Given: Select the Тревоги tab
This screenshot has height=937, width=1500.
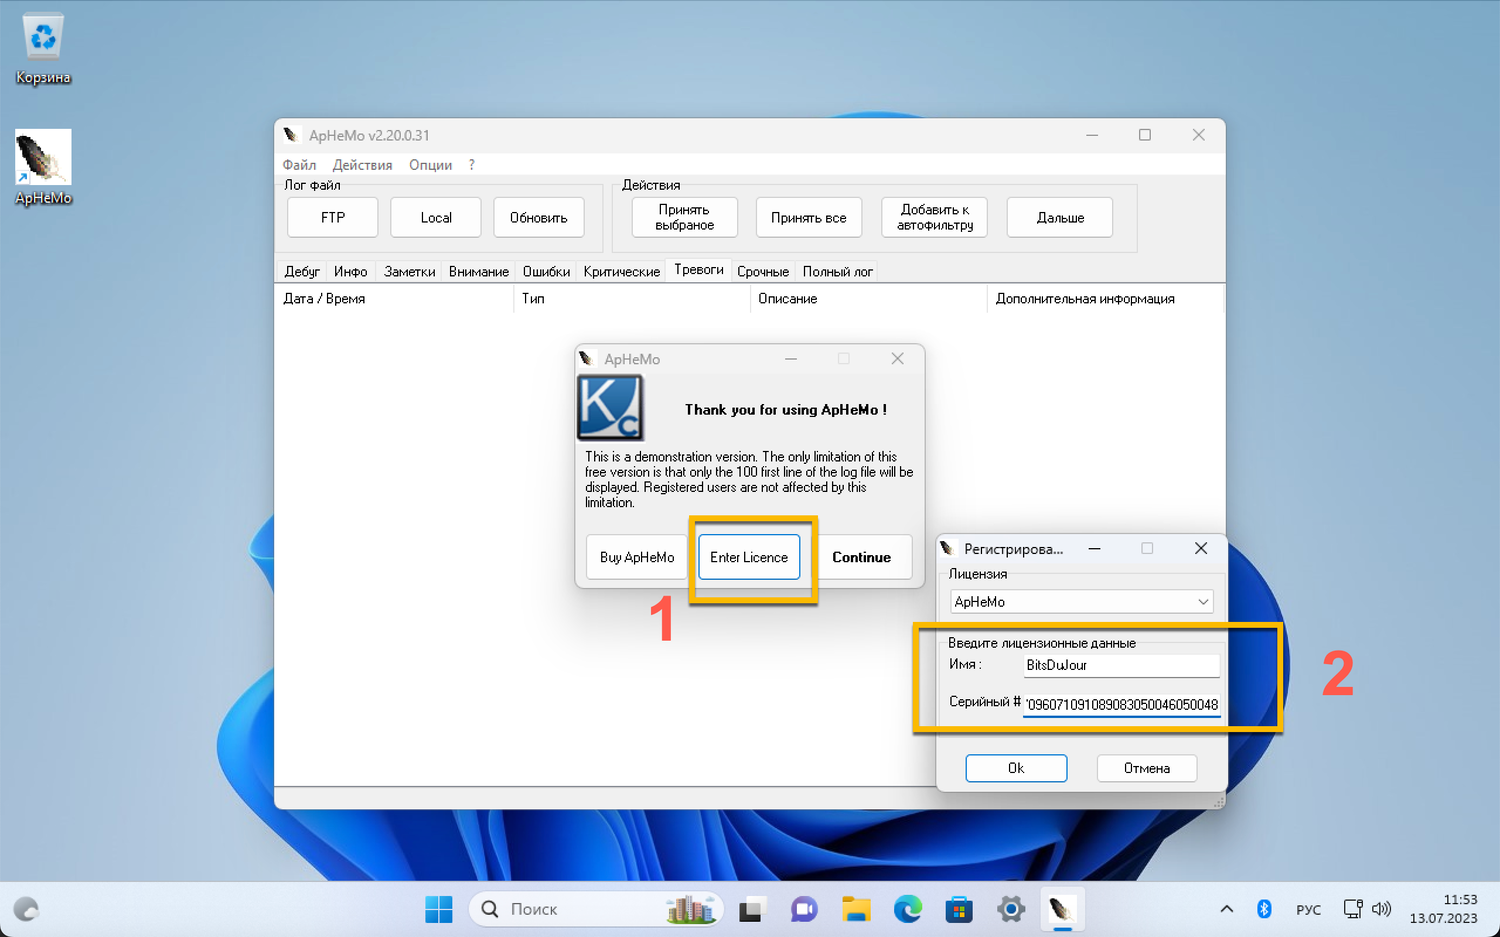Looking at the screenshot, I should (699, 269).
